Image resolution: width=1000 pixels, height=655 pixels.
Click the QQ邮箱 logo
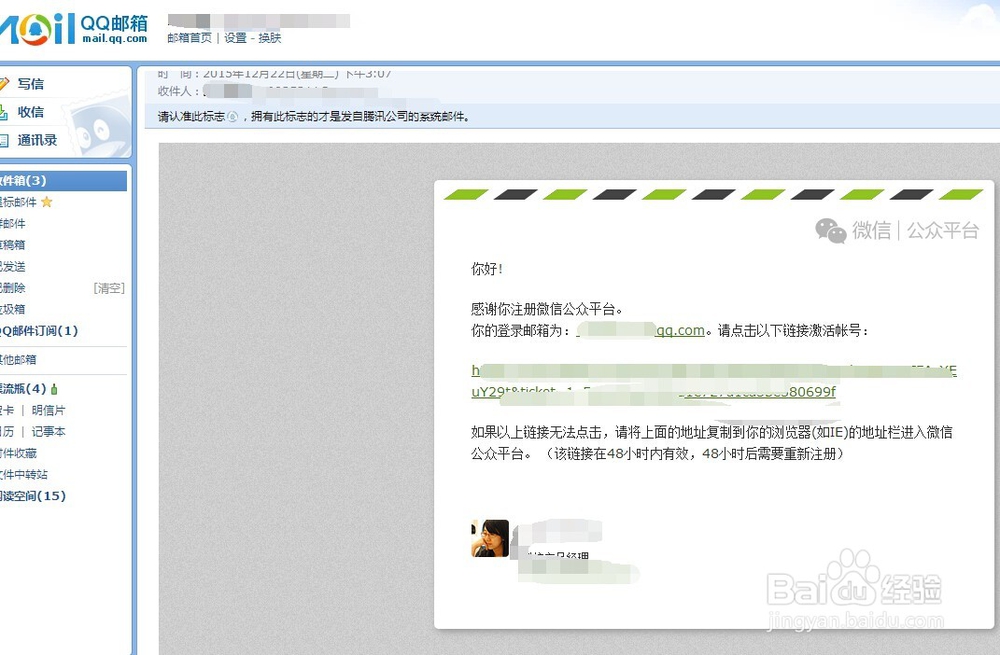click(x=74, y=29)
